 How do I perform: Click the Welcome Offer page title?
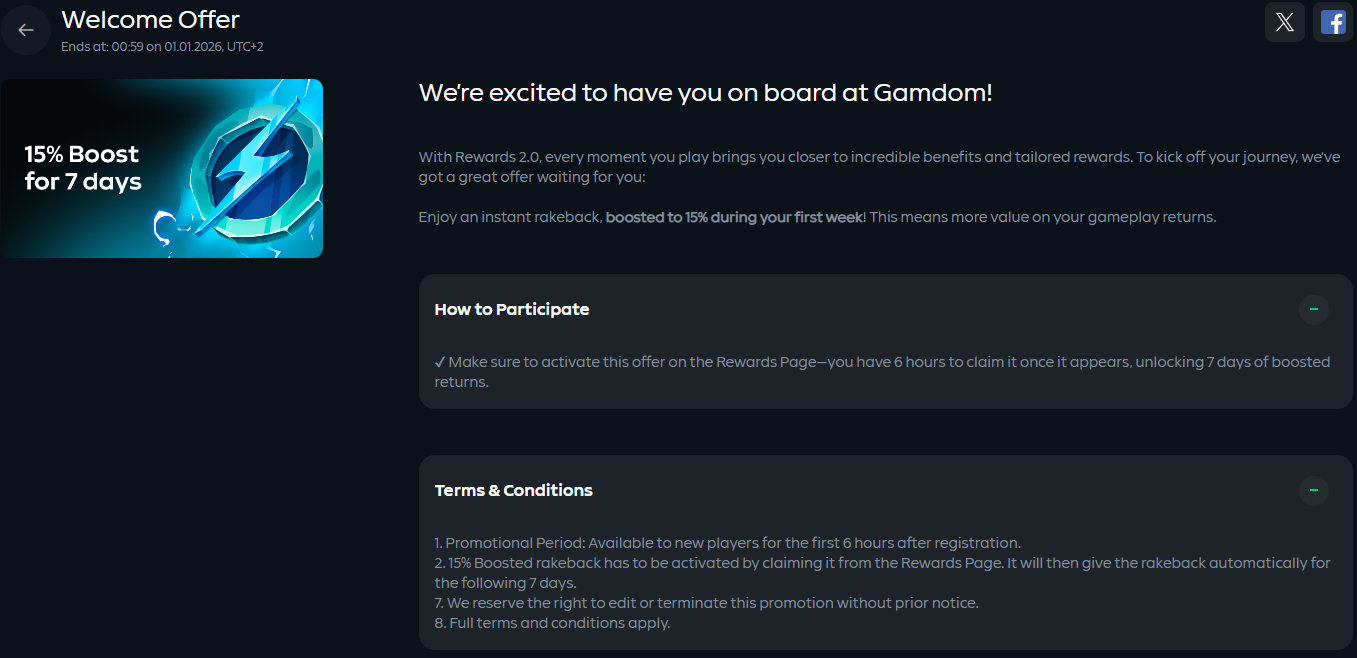tap(150, 19)
